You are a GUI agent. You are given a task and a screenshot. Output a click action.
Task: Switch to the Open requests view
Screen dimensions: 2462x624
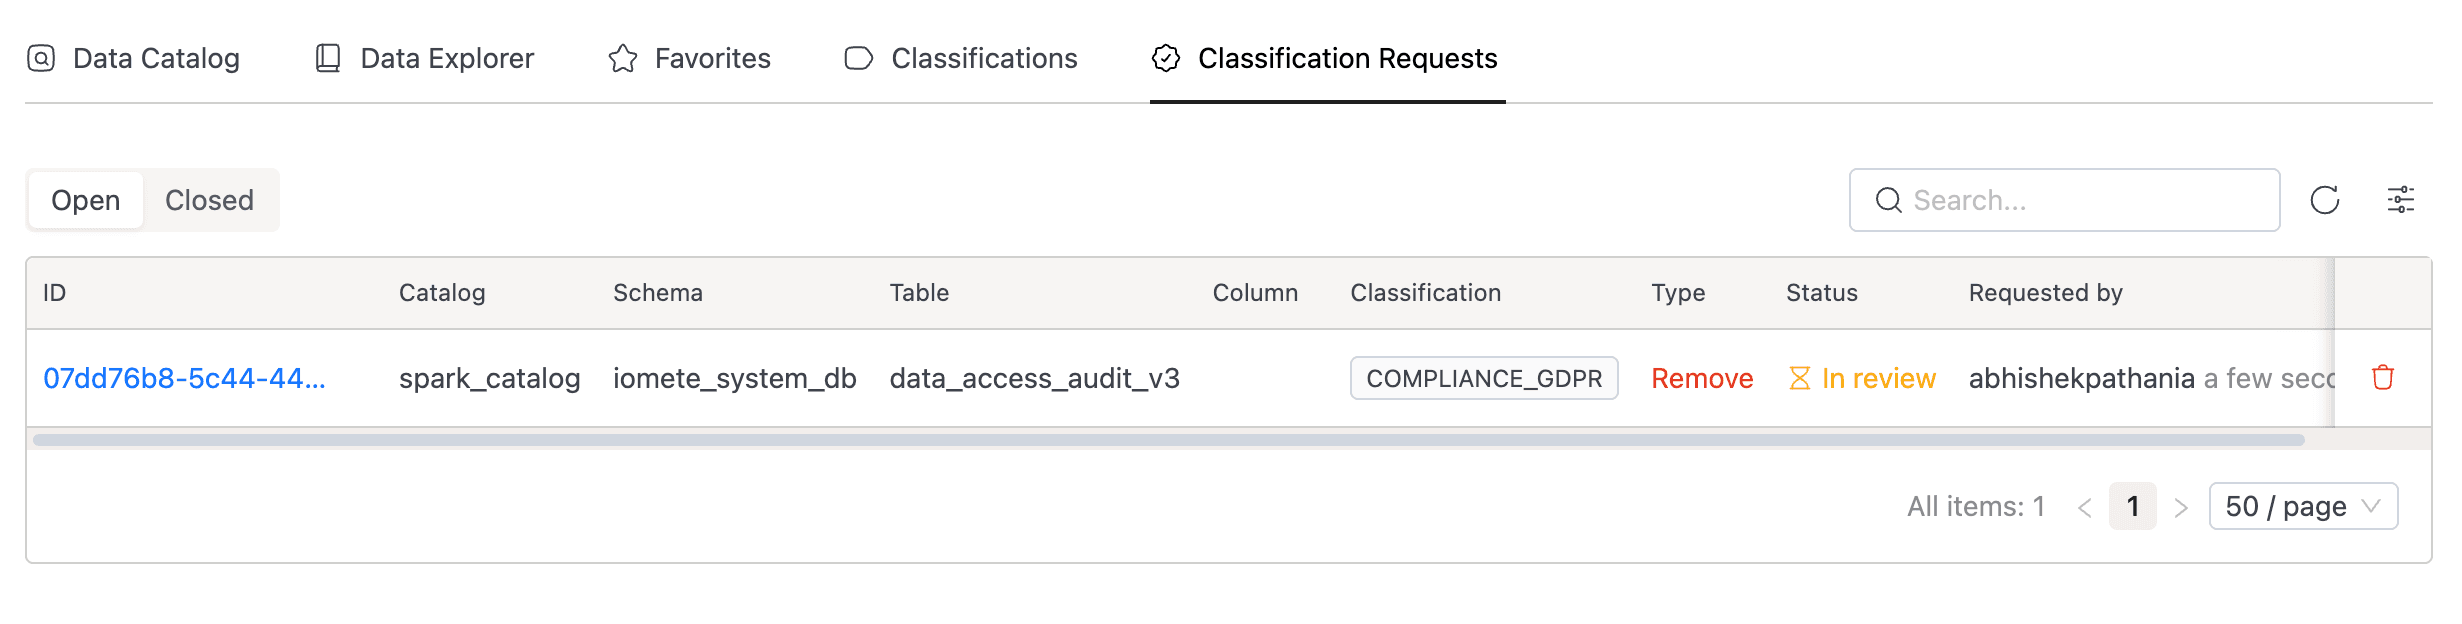[x=86, y=200]
